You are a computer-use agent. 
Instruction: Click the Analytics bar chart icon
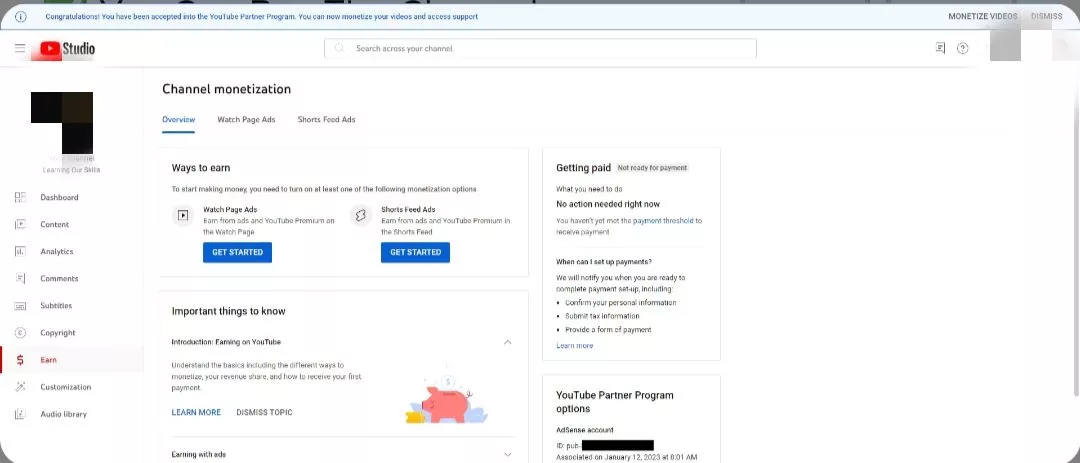click(20, 251)
